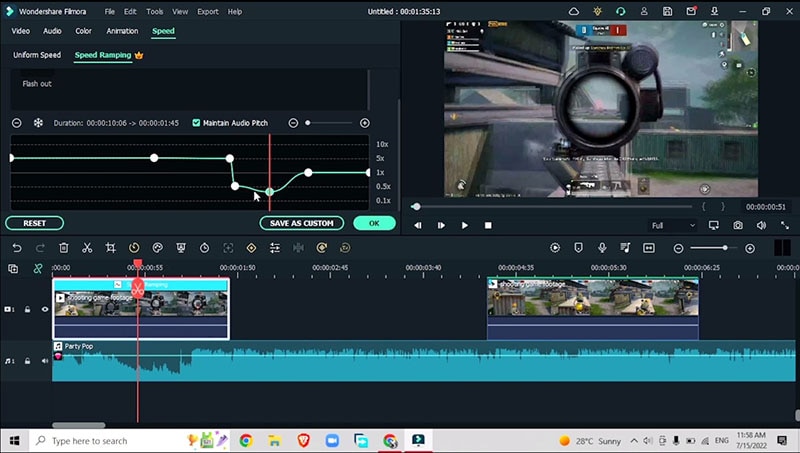
Task: Open the Duration stopwatch tool
Action: pyautogui.click(x=204, y=248)
